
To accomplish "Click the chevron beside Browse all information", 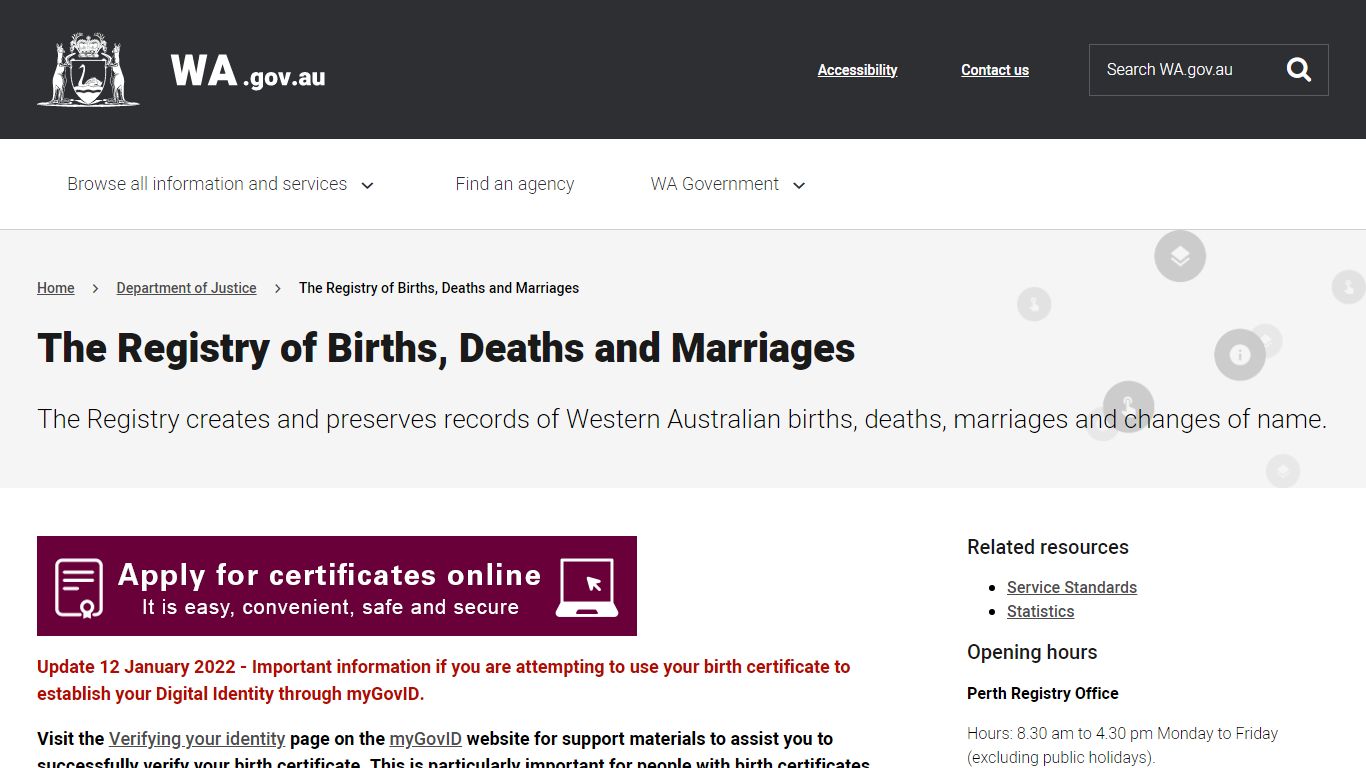I will pos(367,186).
